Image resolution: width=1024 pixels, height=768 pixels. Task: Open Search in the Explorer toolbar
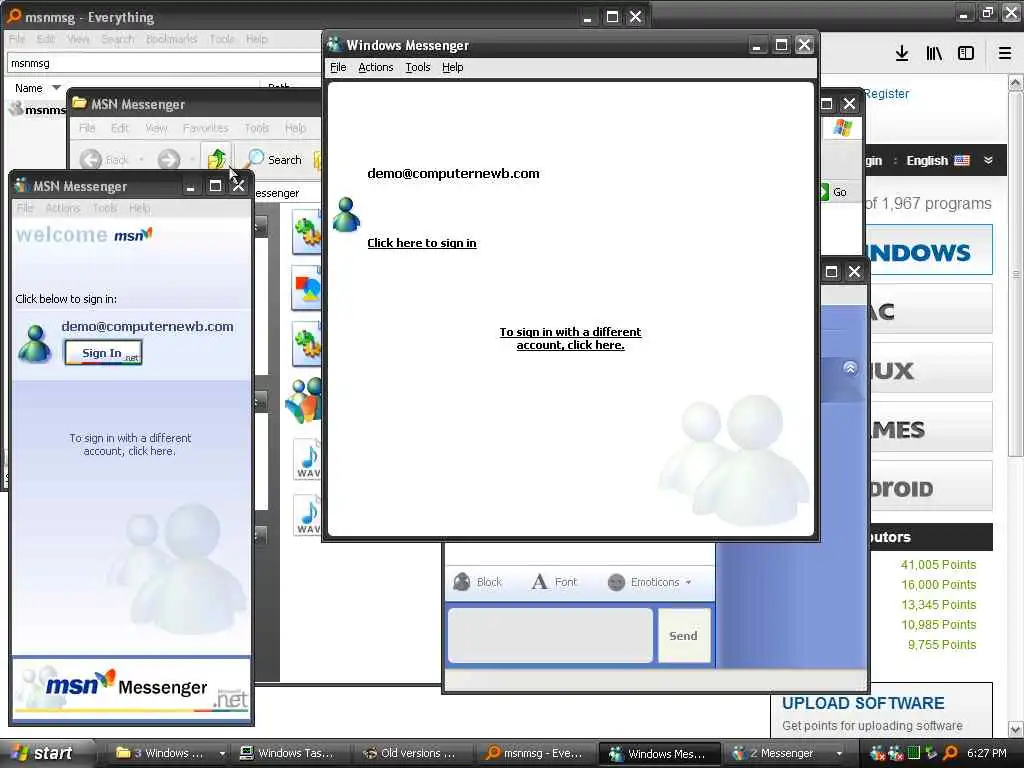[275, 159]
